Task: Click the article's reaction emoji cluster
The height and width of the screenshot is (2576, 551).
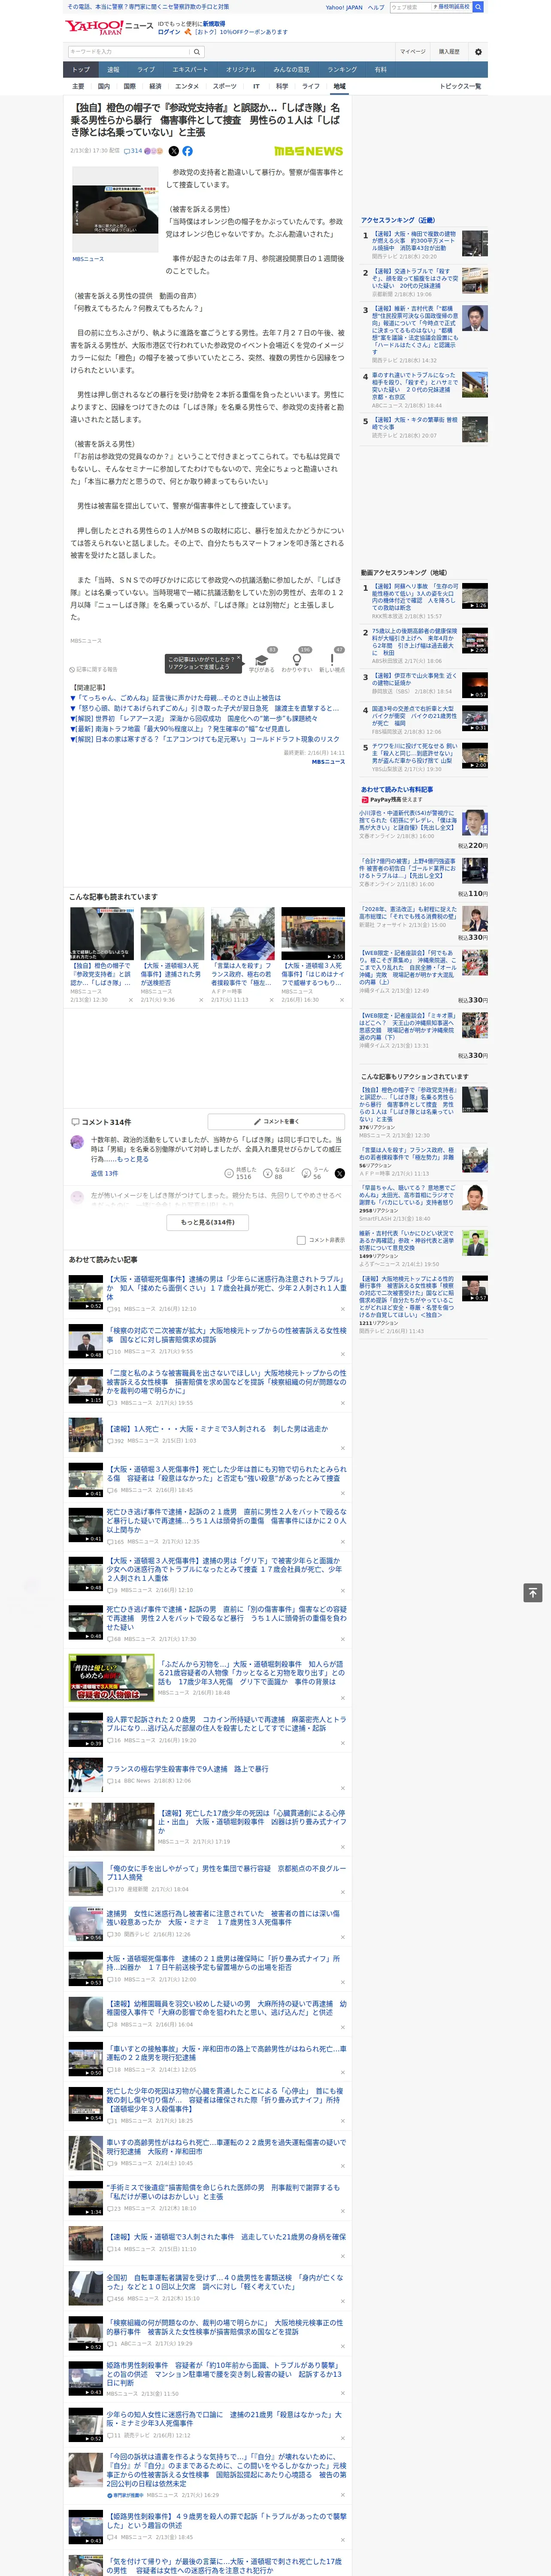Action: coord(154,151)
